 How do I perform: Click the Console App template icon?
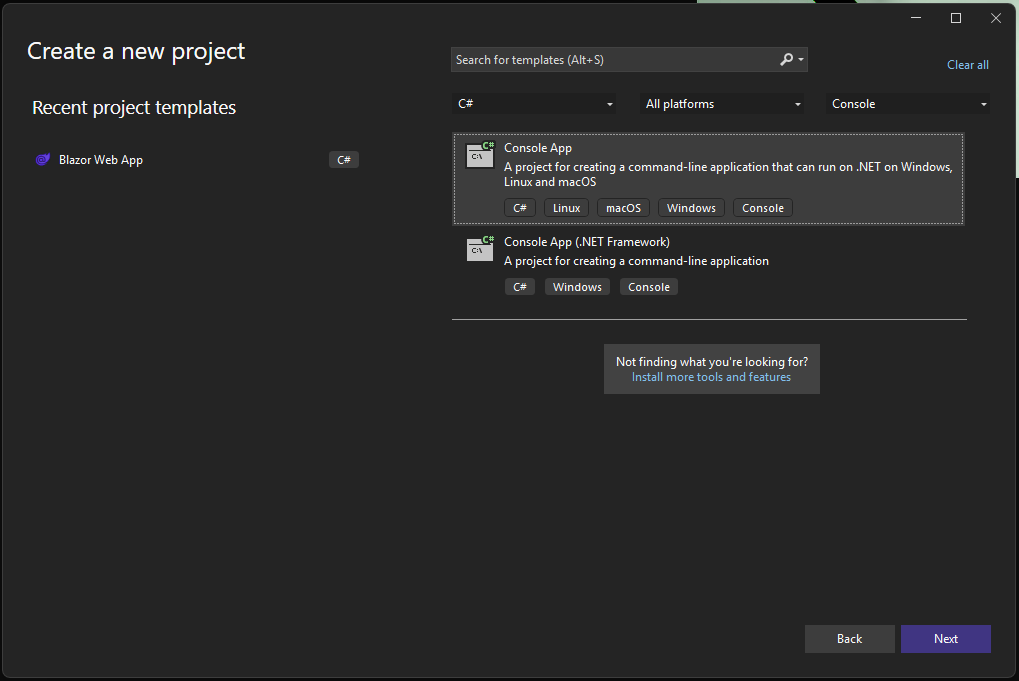point(480,155)
